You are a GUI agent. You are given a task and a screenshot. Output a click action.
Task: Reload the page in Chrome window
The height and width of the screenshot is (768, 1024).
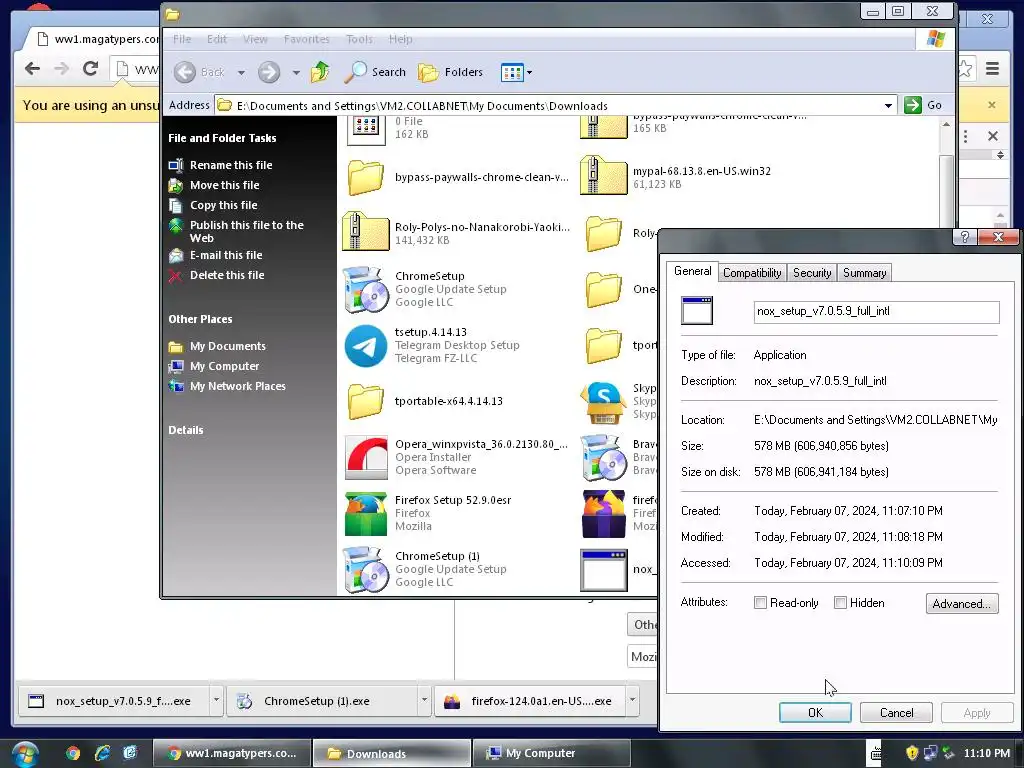pyautogui.click(x=90, y=68)
